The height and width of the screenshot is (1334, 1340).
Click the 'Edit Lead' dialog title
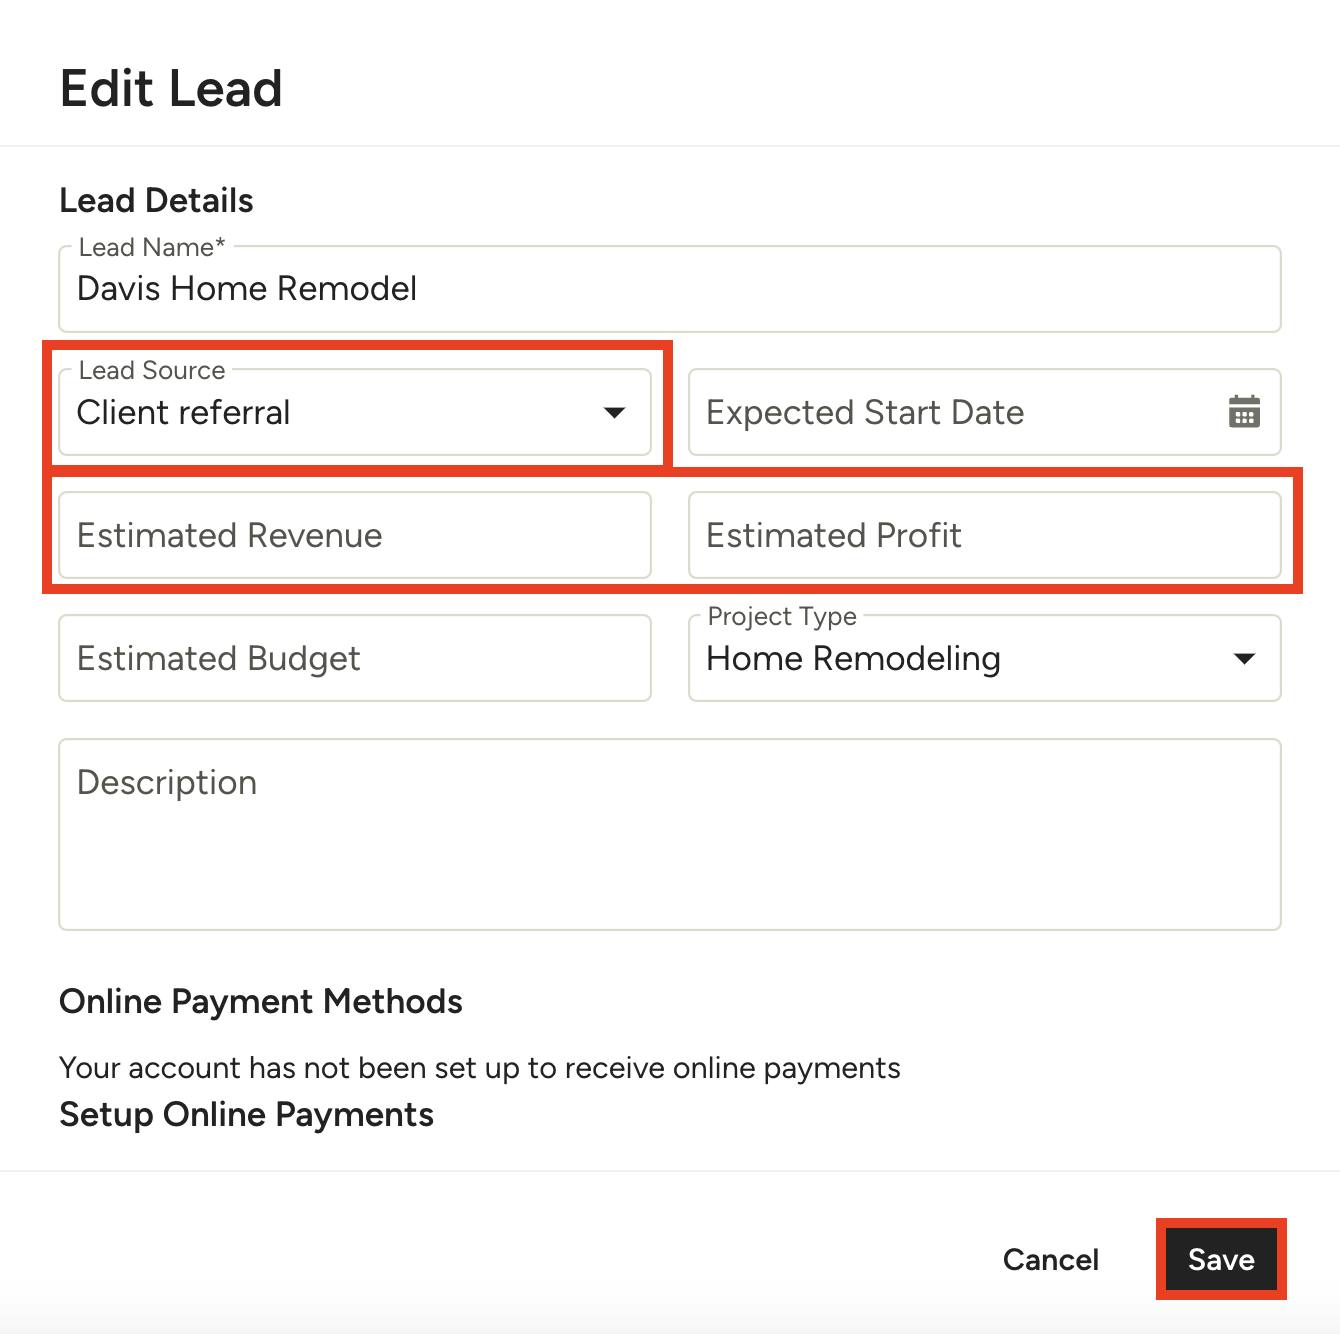pos(171,88)
